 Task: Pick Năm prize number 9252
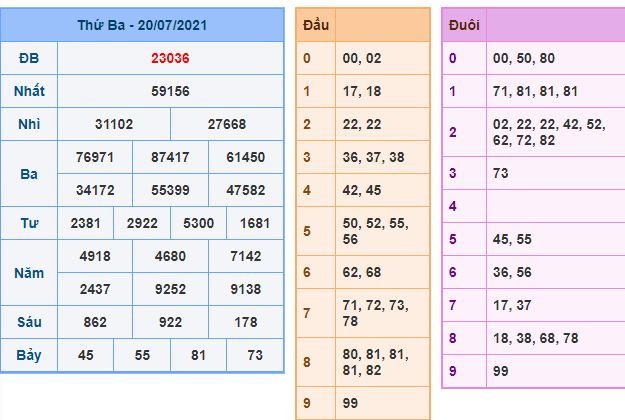coord(170,289)
